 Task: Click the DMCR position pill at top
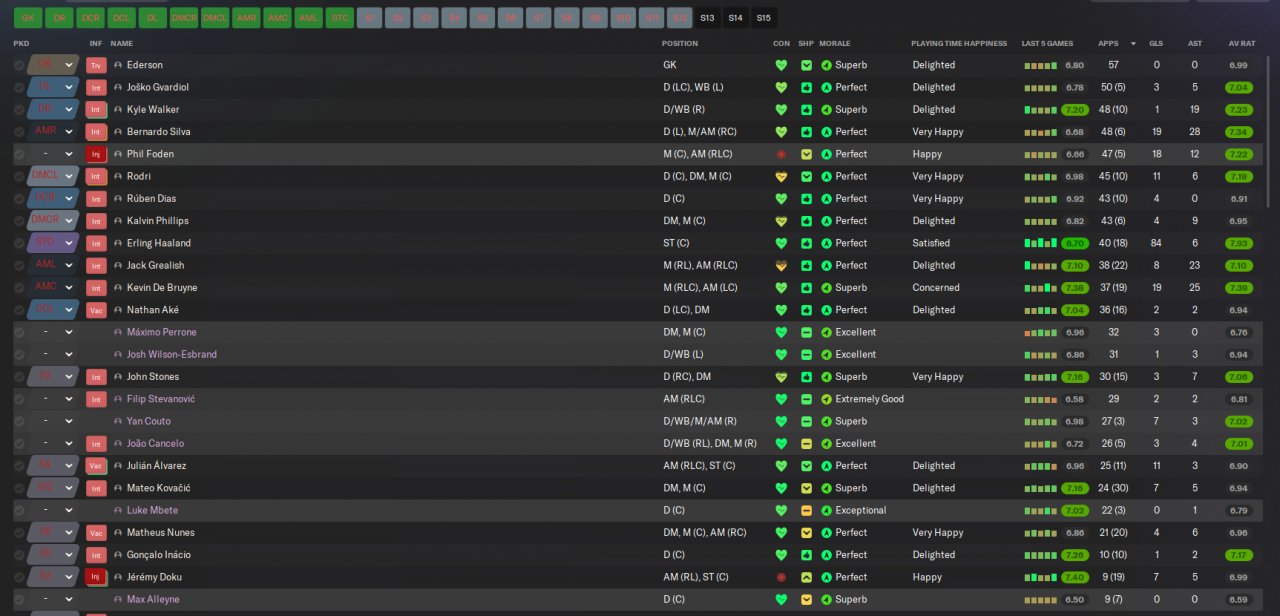184,18
